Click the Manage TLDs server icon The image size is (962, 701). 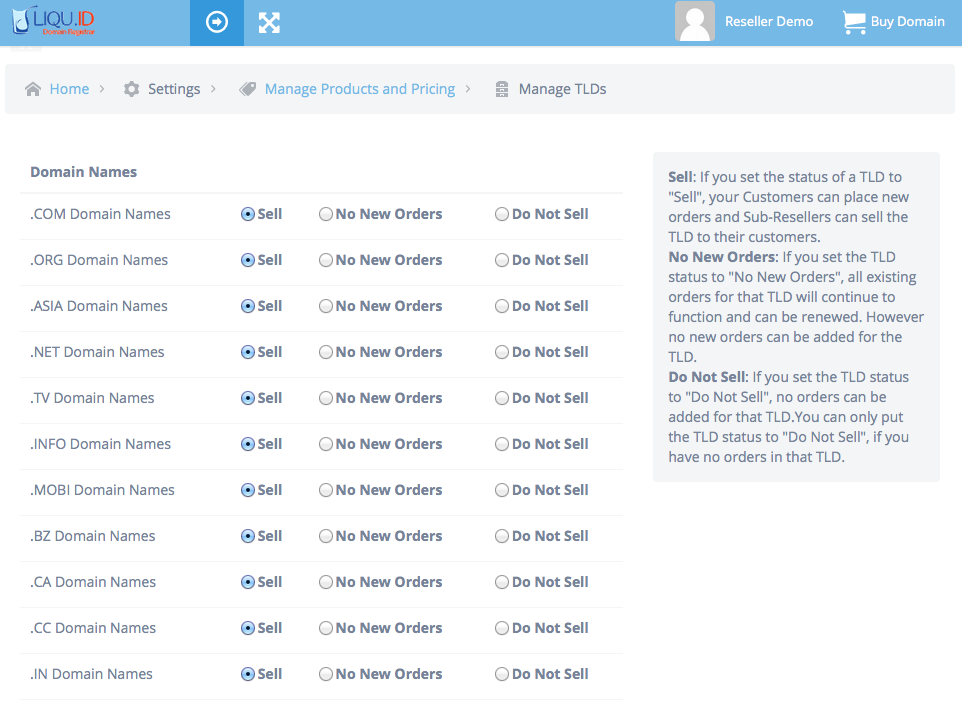(502, 89)
